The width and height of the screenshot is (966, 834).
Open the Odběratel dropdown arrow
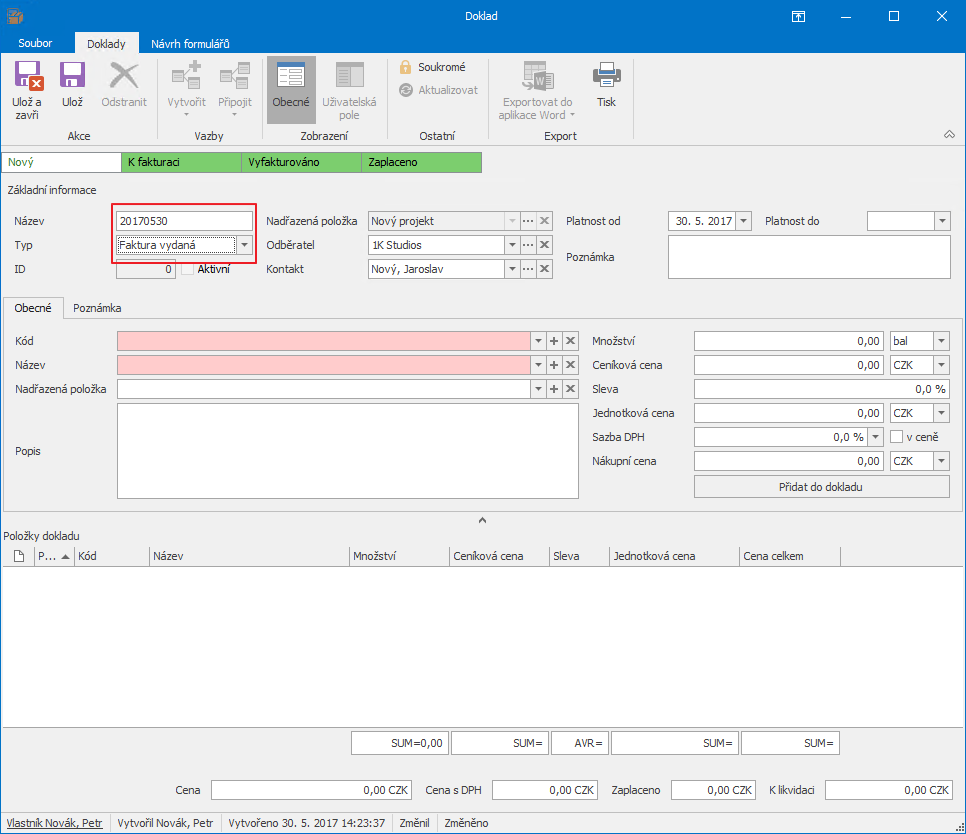tap(512, 245)
